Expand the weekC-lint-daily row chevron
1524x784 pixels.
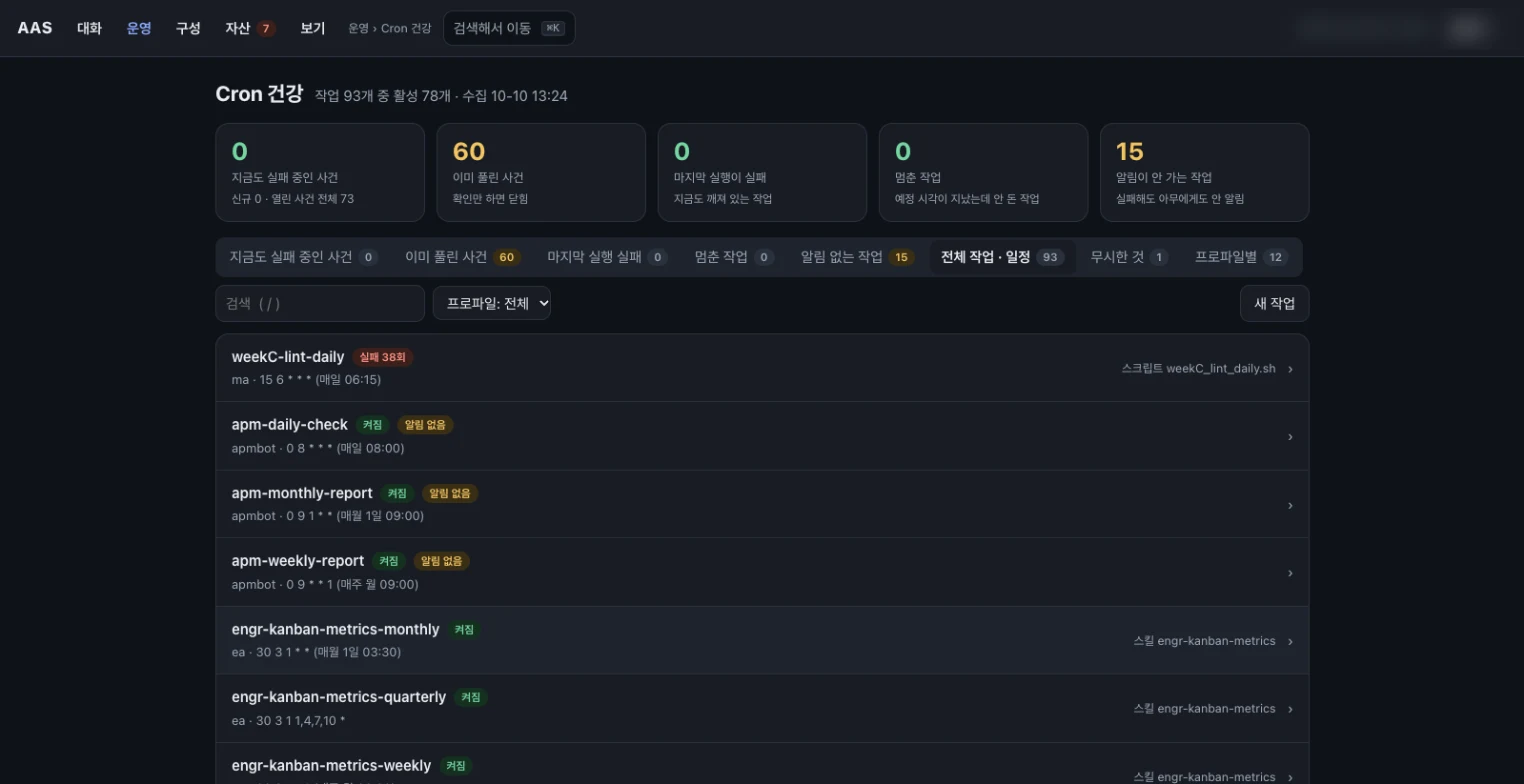[1290, 369]
